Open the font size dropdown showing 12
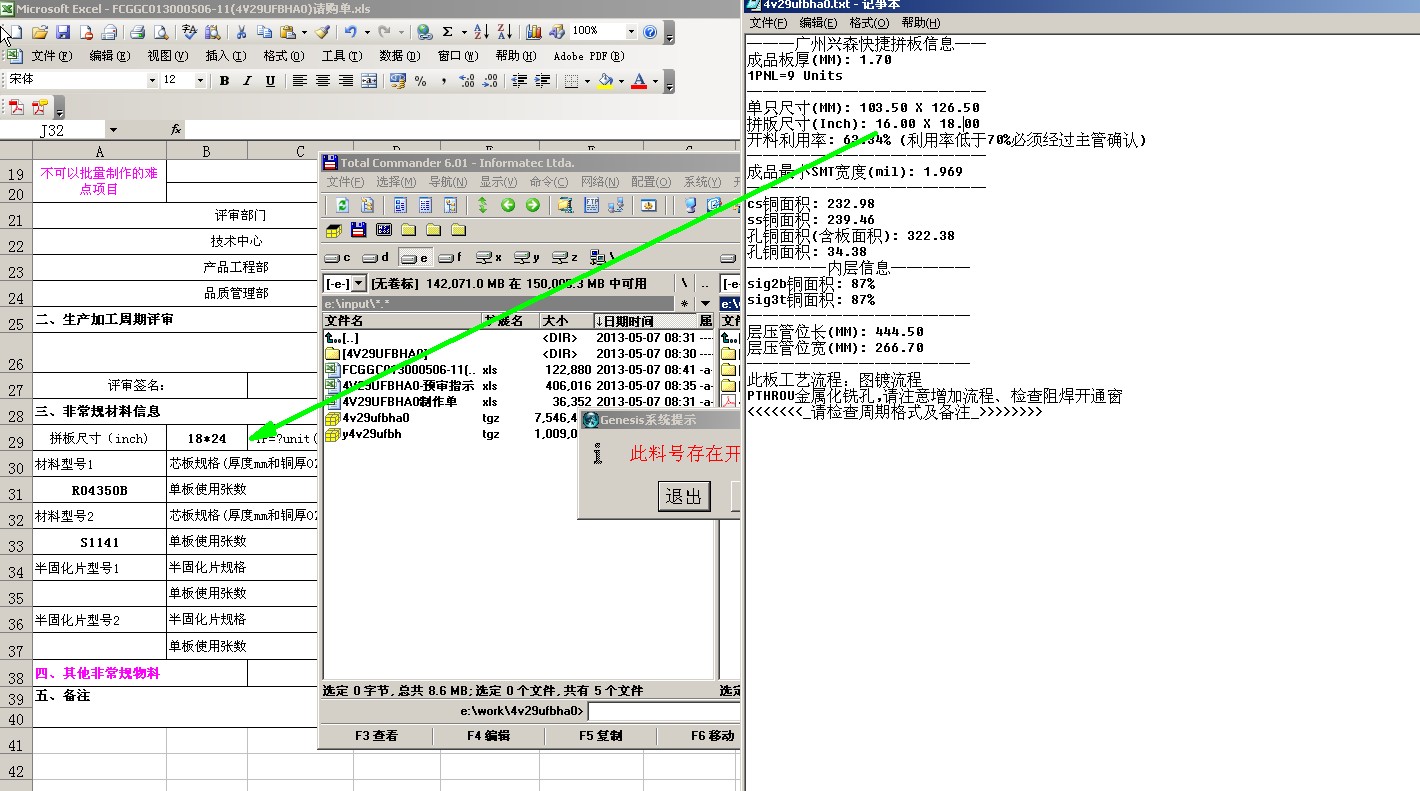The width and height of the screenshot is (1420, 791). coord(200,81)
